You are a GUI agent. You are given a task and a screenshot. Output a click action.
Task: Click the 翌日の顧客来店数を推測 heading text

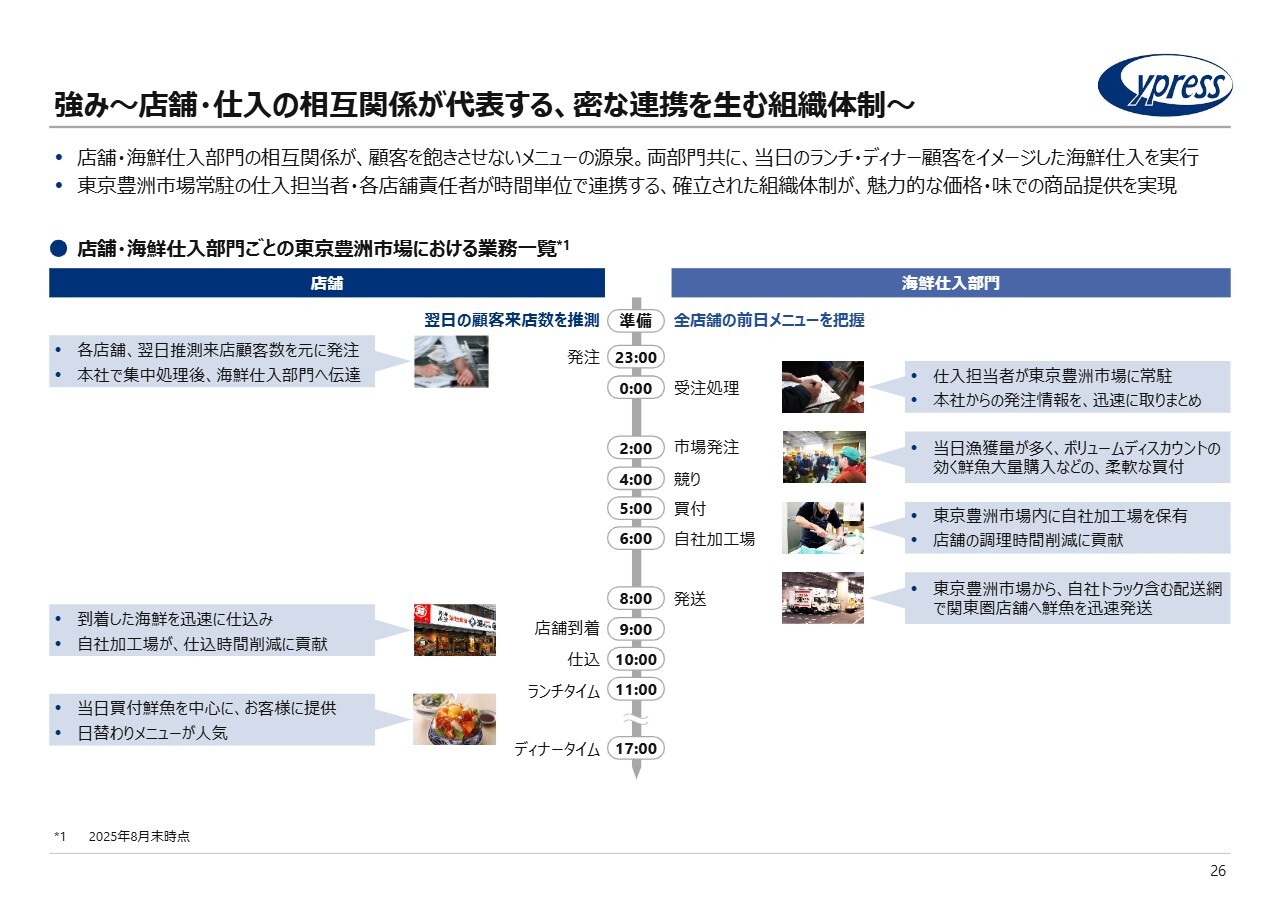[x=511, y=321]
